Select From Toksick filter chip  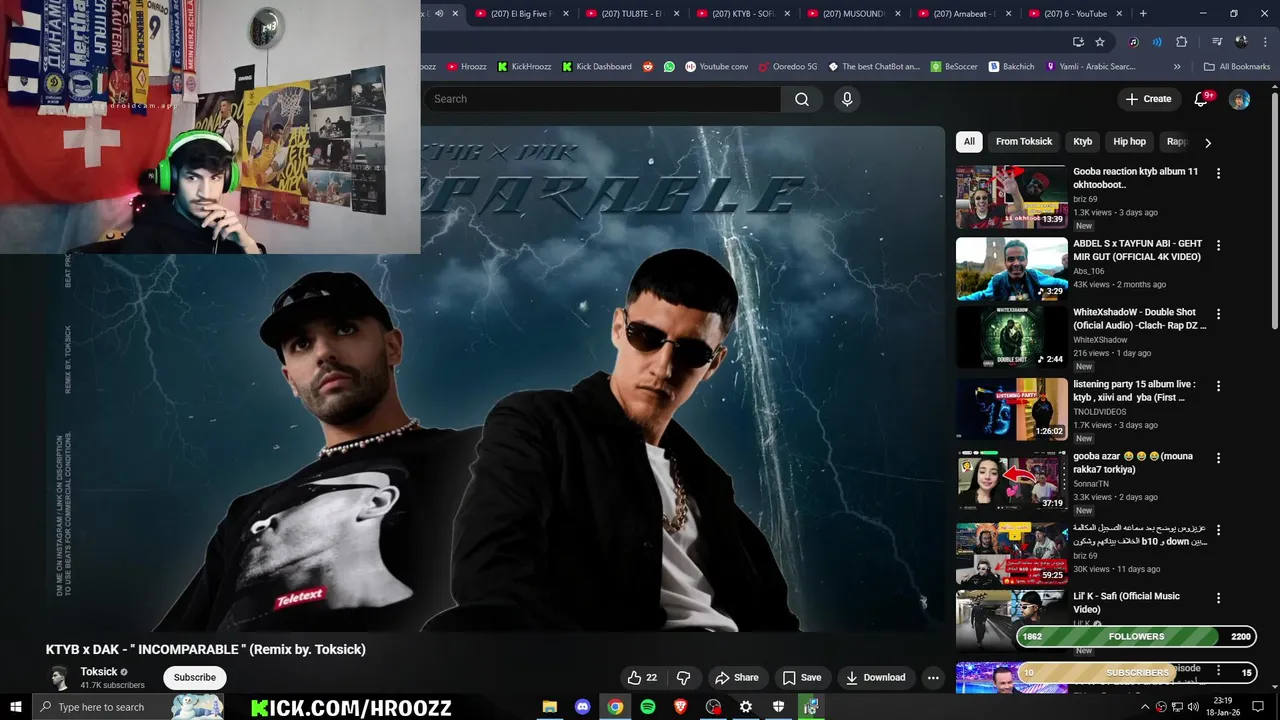pyautogui.click(x=1024, y=142)
